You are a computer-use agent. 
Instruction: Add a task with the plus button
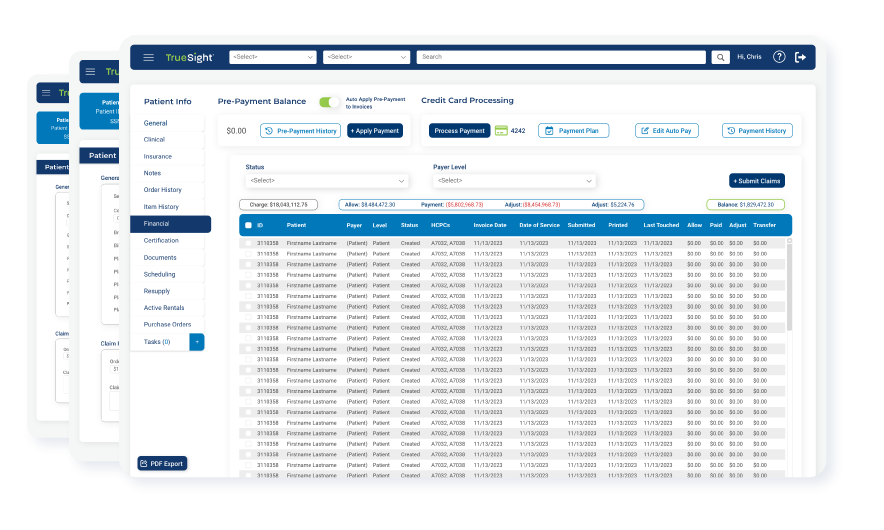point(197,342)
